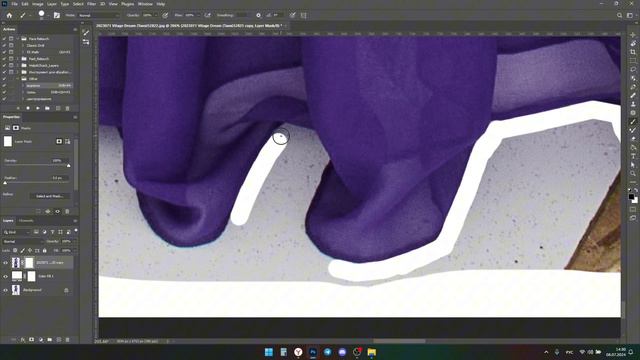Toggle pressure for opacity in the options bar

coord(165,16)
